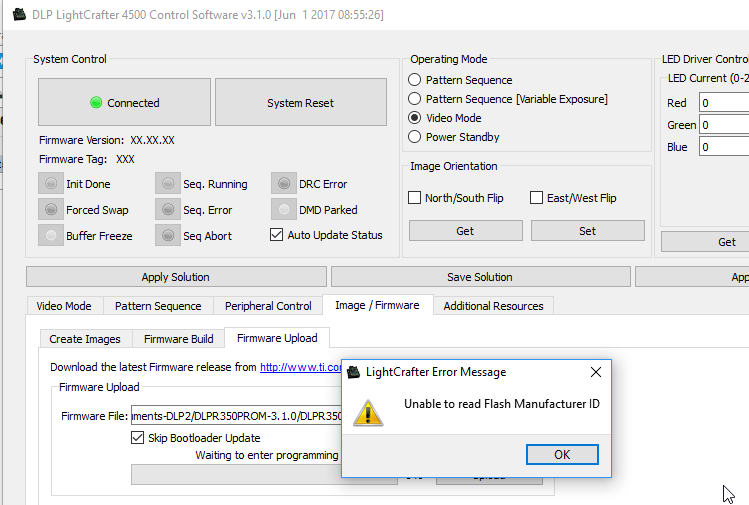Select Pattern Sequence operating mode

tap(414, 79)
